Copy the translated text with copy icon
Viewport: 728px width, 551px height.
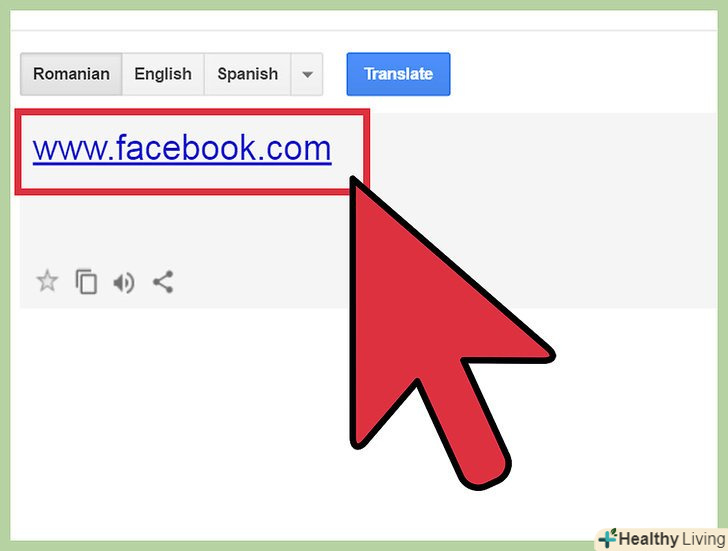(x=86, y=281)
